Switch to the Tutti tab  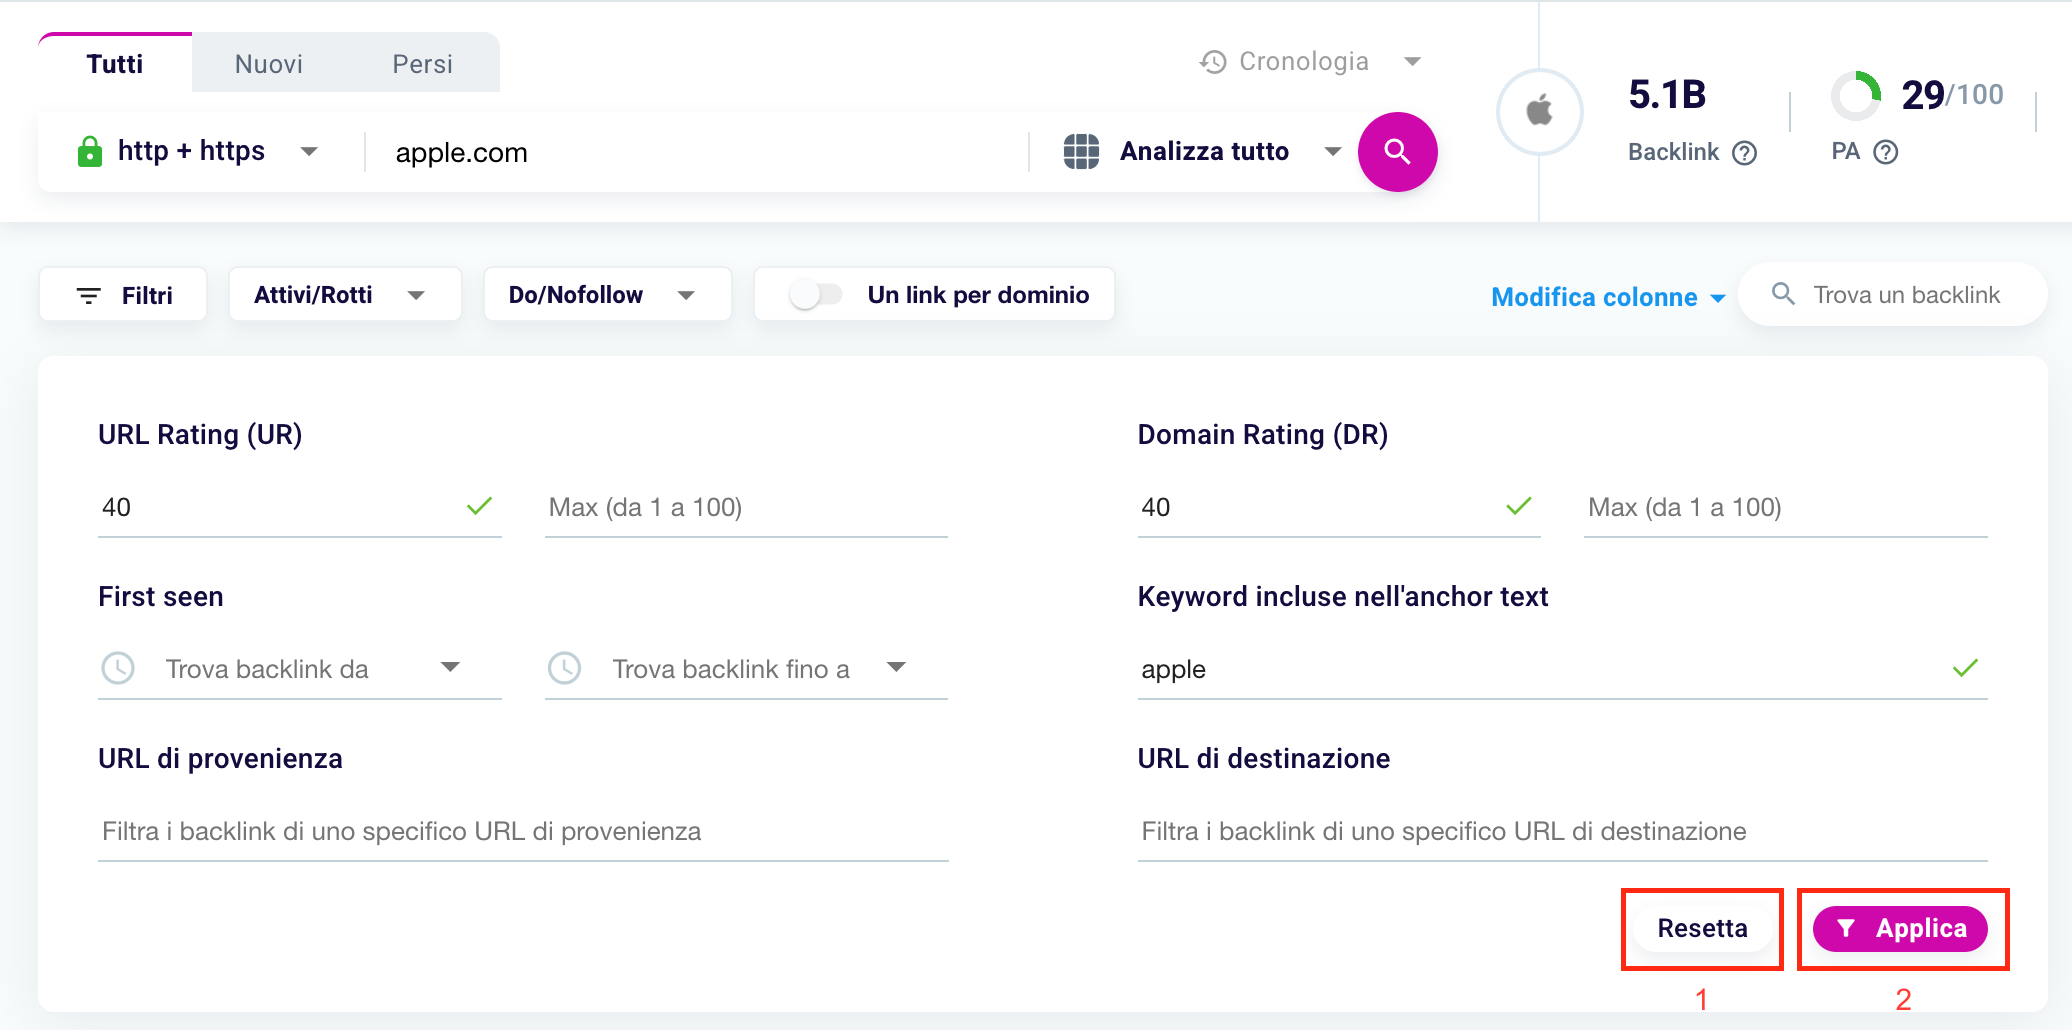115,64
